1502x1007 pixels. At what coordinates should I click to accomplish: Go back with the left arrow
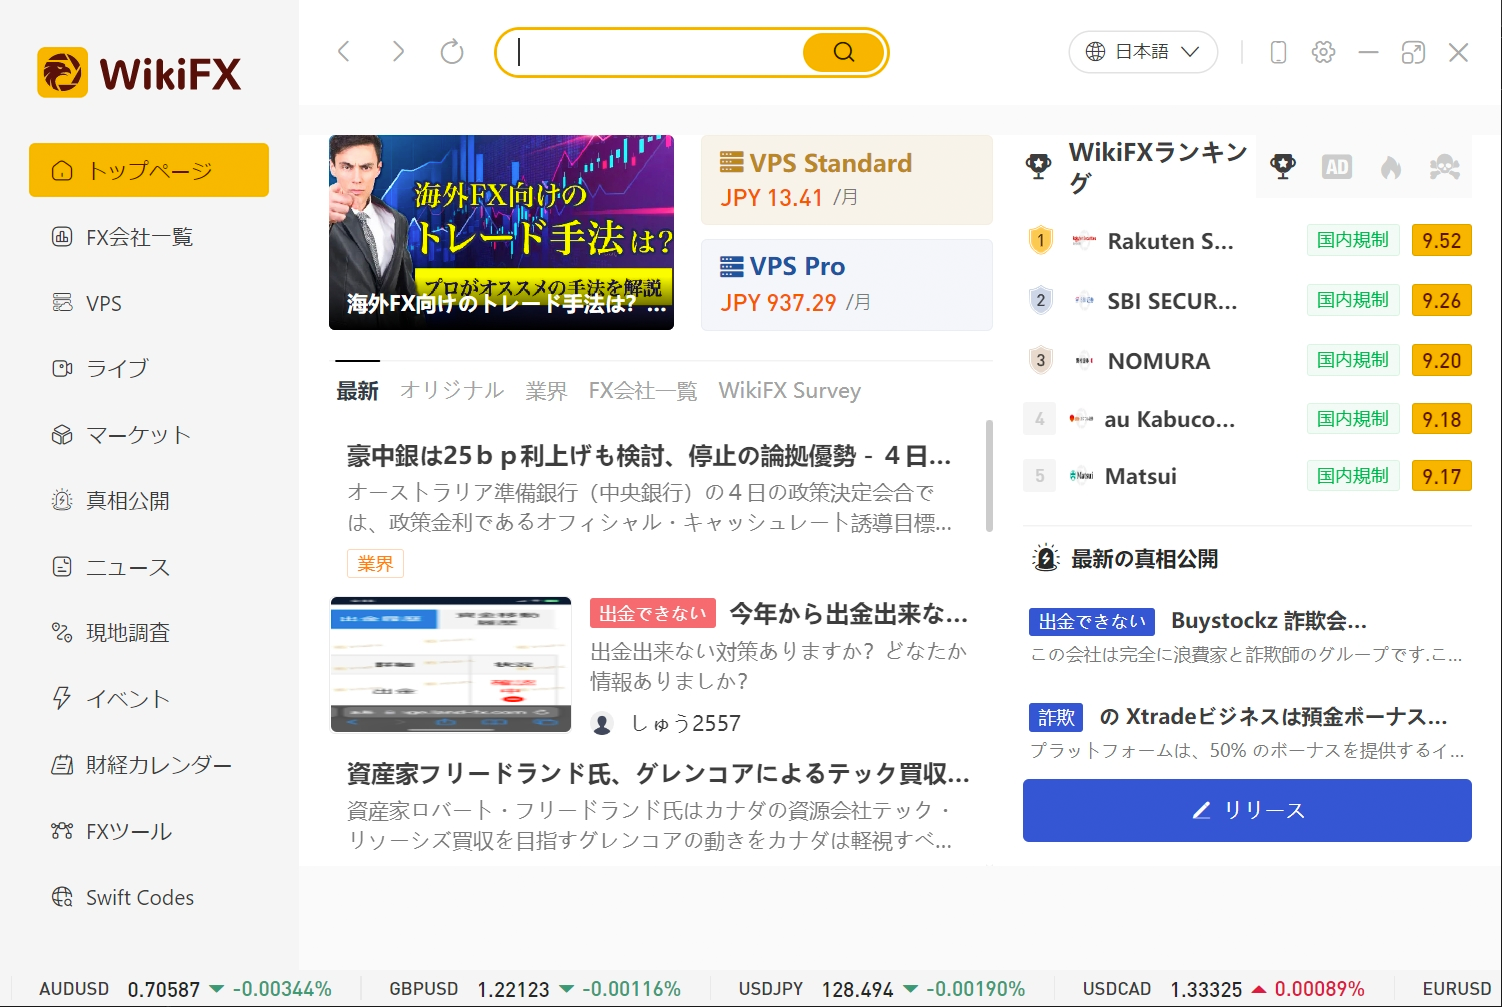click(x=344, y=52)
